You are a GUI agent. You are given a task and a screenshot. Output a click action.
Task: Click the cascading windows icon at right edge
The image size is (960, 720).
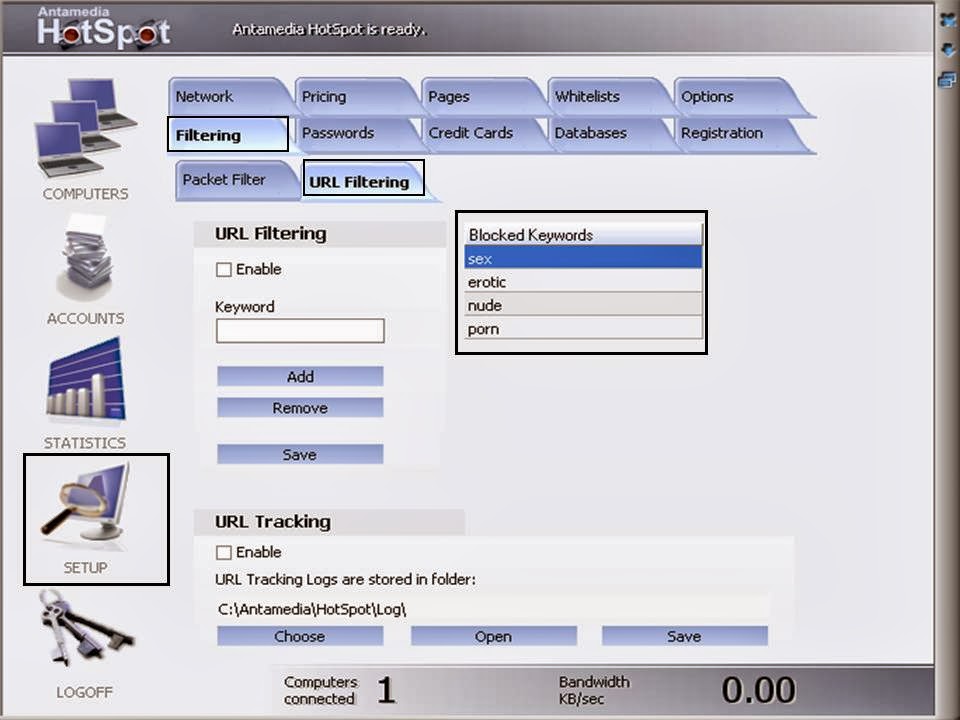(x=948, y=80)
